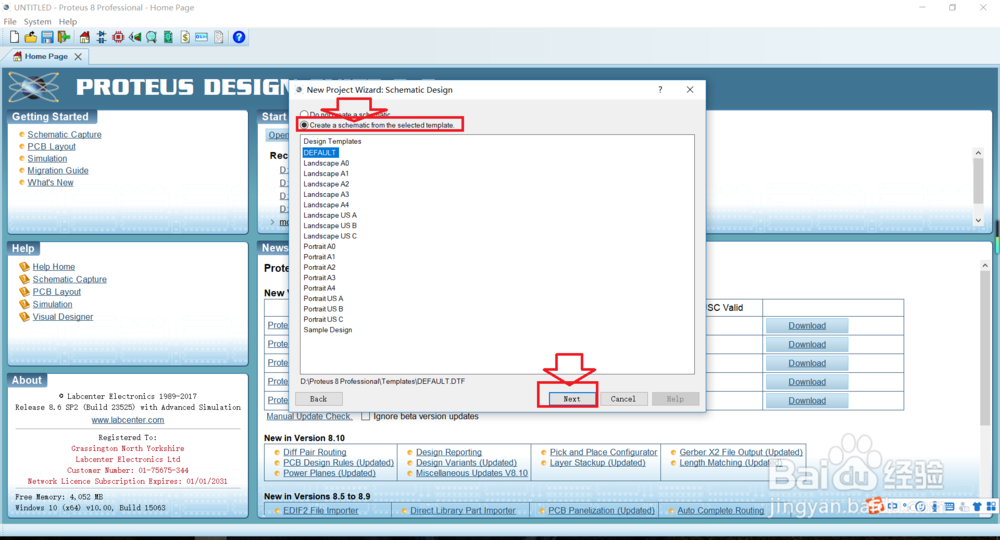Viewport: 1000px width, 540px height.
Task: Select the Portrait A3 template
Action: click(319, 277)
